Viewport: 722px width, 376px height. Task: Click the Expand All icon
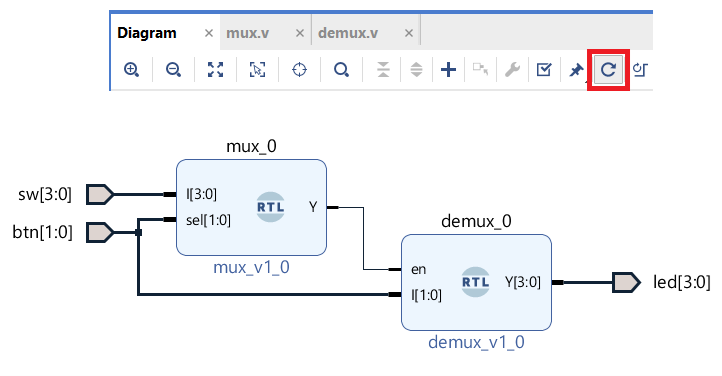416,69
